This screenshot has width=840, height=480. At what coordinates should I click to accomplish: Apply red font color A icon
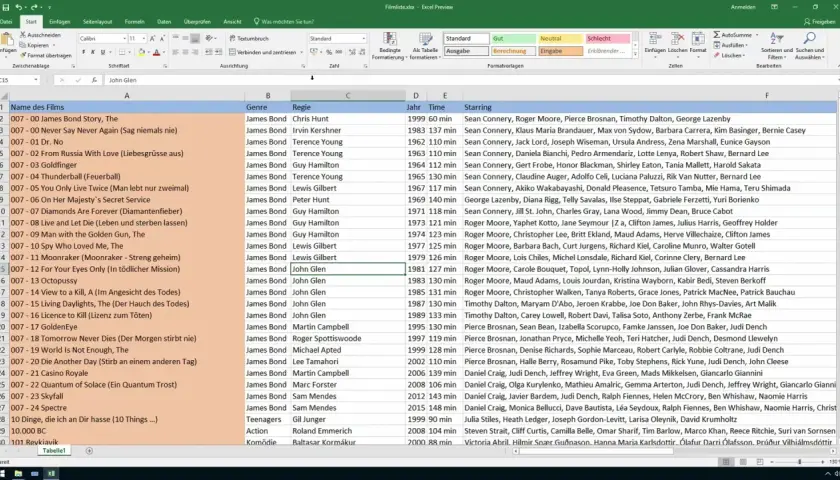coord(156,52)
